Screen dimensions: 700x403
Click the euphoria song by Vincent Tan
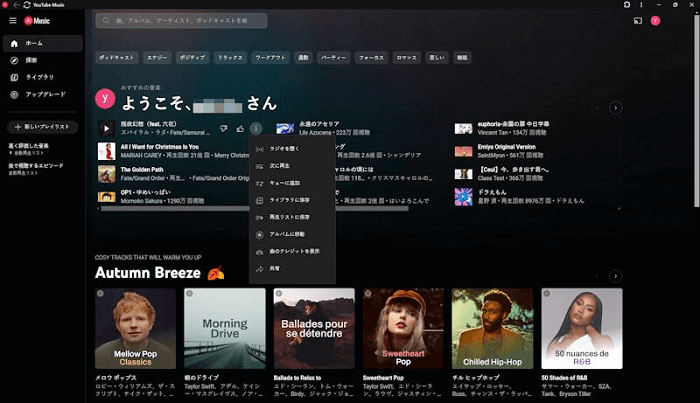[x=513, y=124]
